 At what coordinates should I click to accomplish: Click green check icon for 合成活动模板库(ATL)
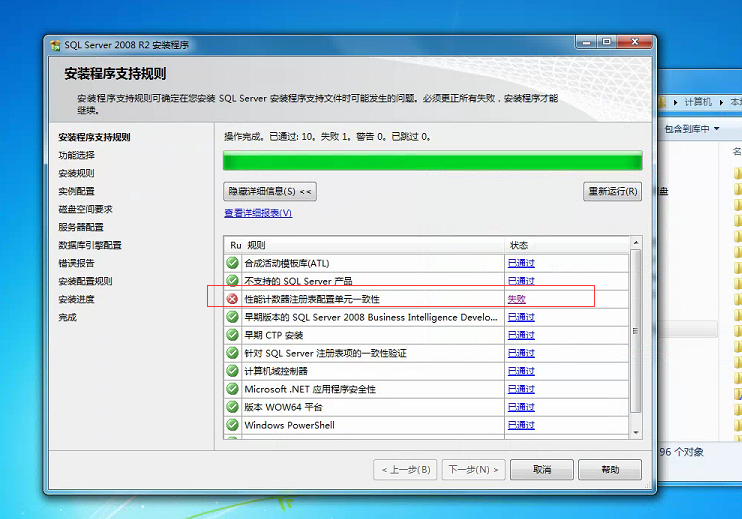(232, 263)
